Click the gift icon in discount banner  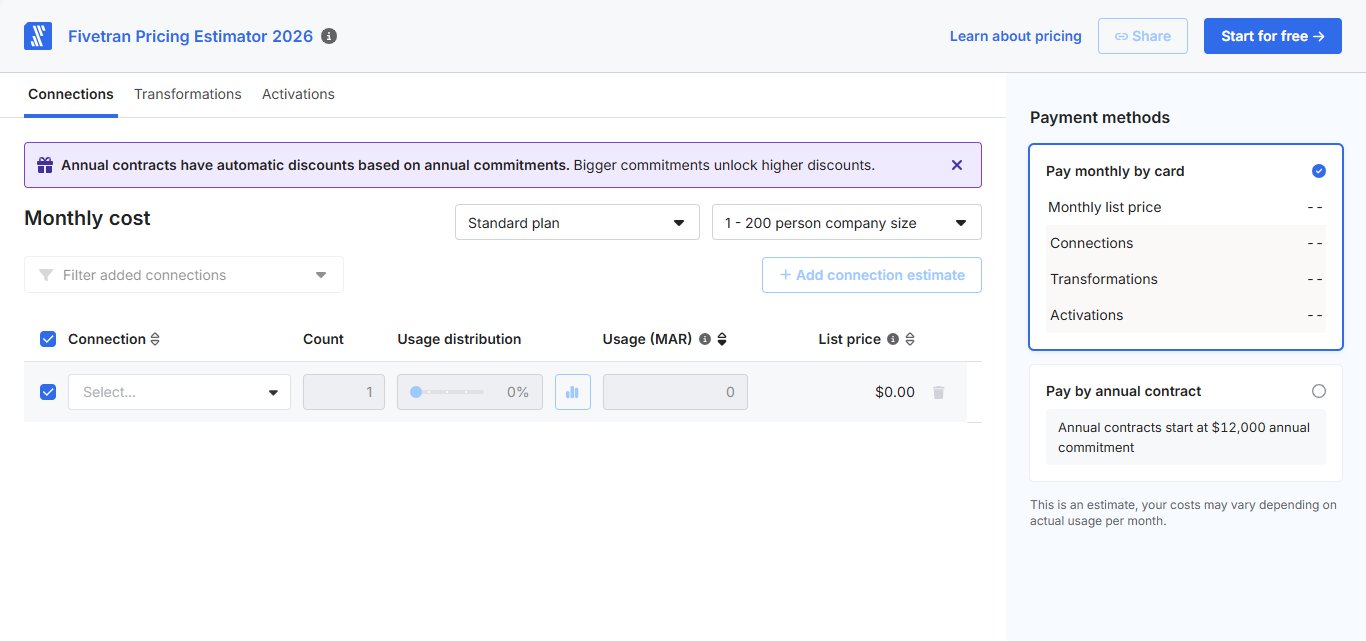[45, 165]
